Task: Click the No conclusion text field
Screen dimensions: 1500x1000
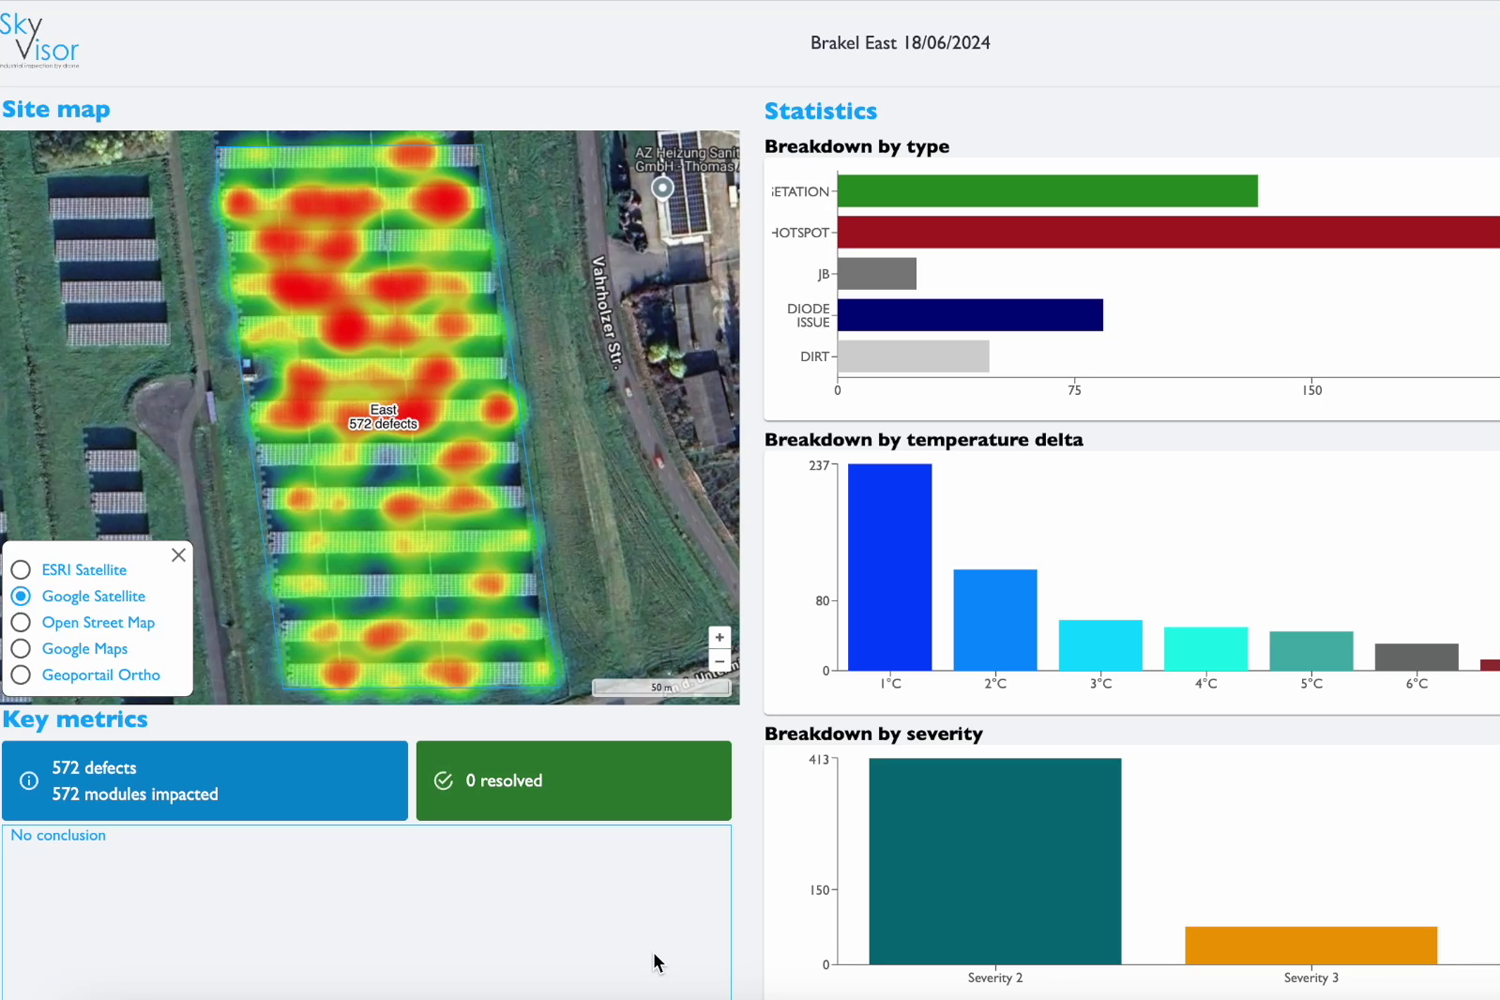Action: 366,912
